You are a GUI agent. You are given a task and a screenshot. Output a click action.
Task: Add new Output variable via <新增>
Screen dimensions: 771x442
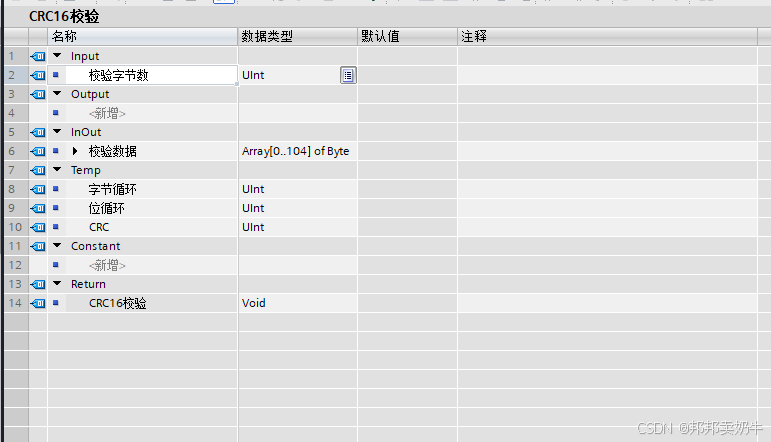pos(107,114)
